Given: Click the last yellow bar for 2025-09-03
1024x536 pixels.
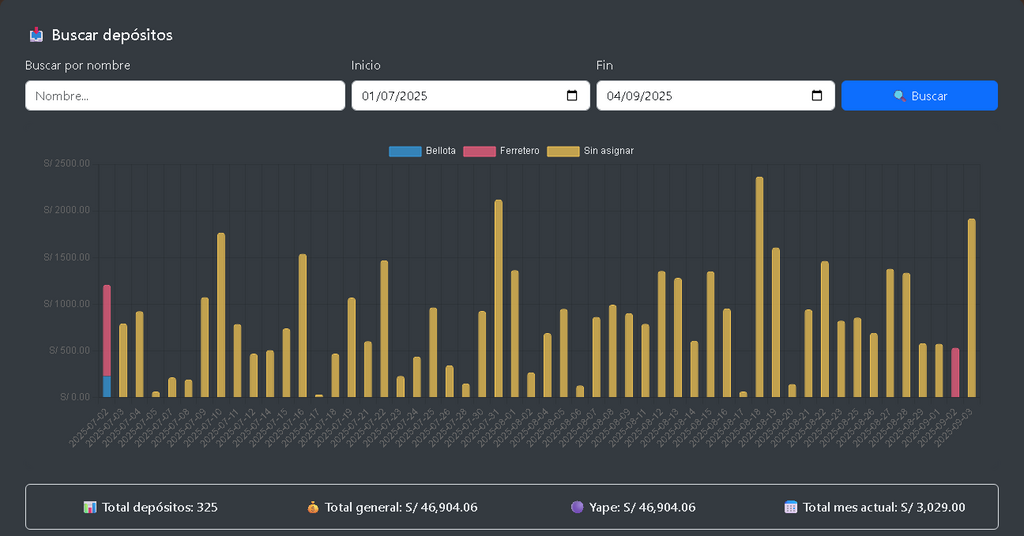Looking at the screenshot, I should (971, 308).
